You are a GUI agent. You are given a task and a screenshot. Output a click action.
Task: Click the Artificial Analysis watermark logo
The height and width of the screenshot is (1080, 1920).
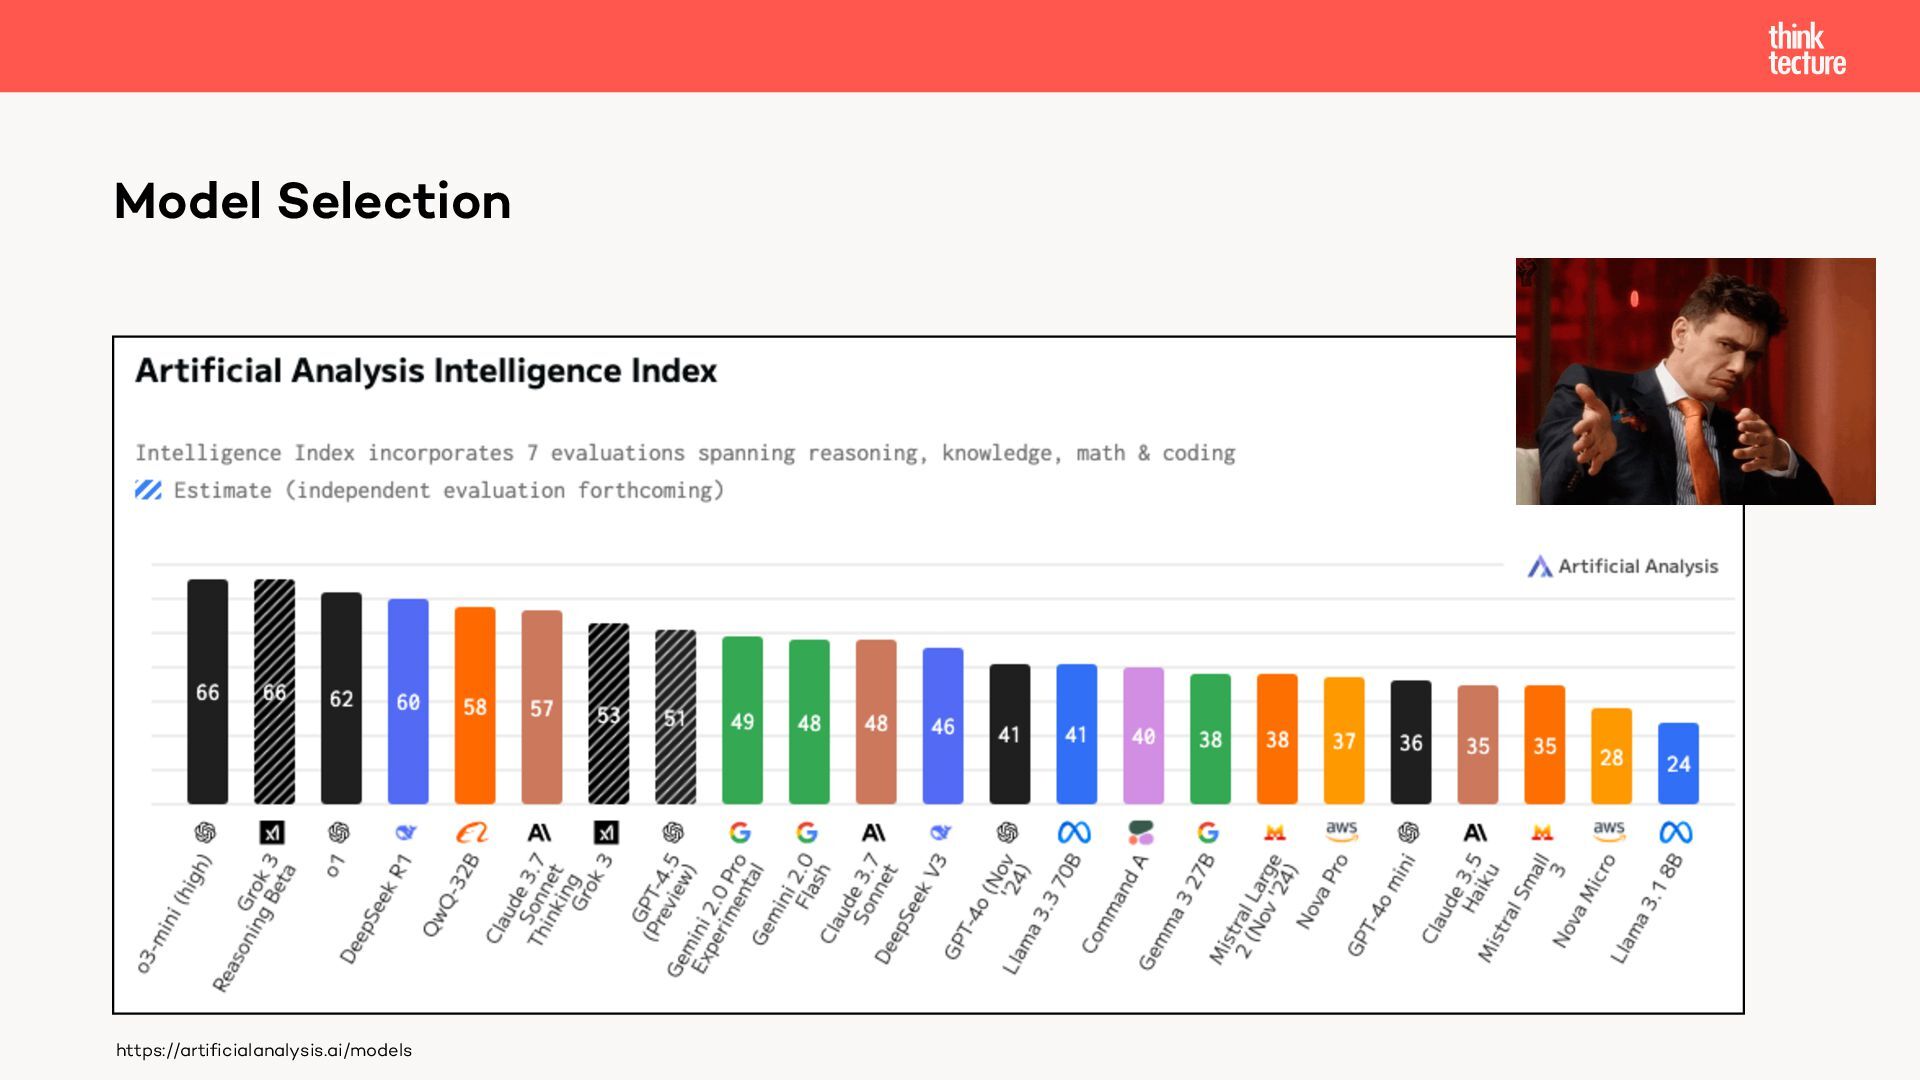click(1623, 566)
